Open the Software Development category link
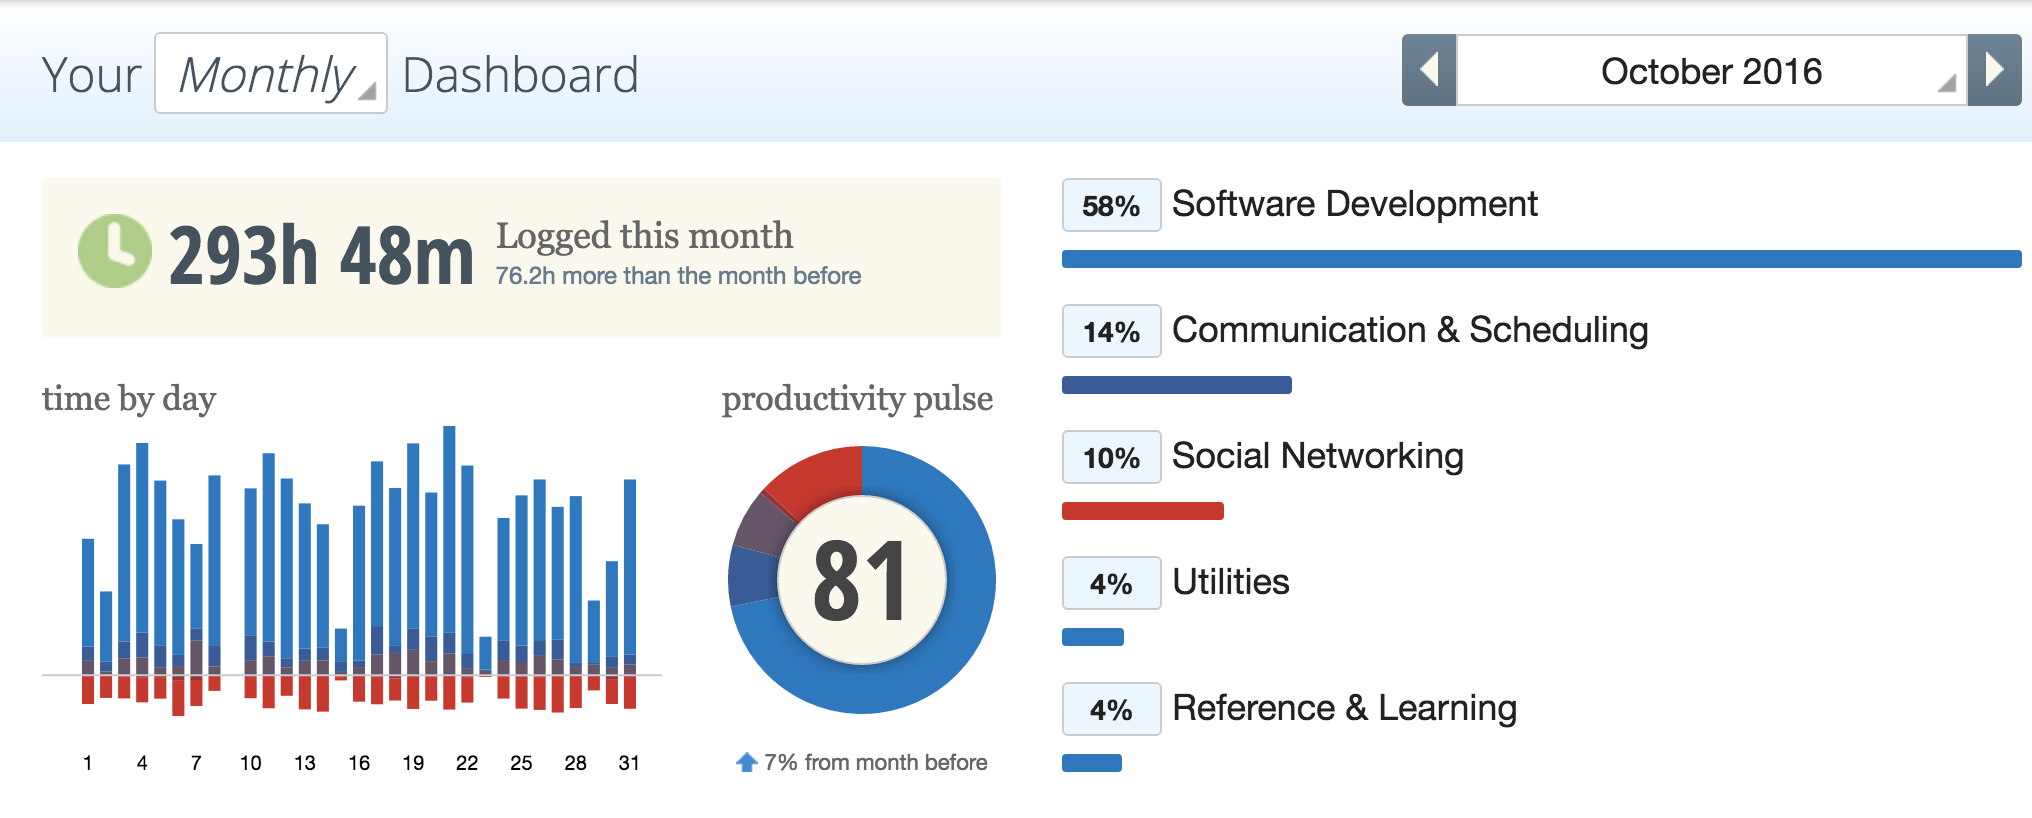This screenshot has width=2032, height=818. pos(1354,204)
